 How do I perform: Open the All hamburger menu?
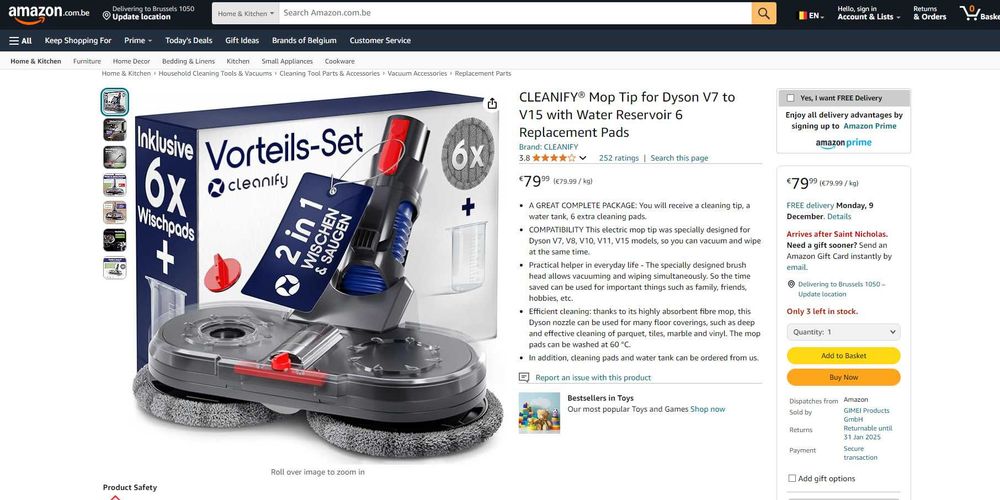pos(20,40)
